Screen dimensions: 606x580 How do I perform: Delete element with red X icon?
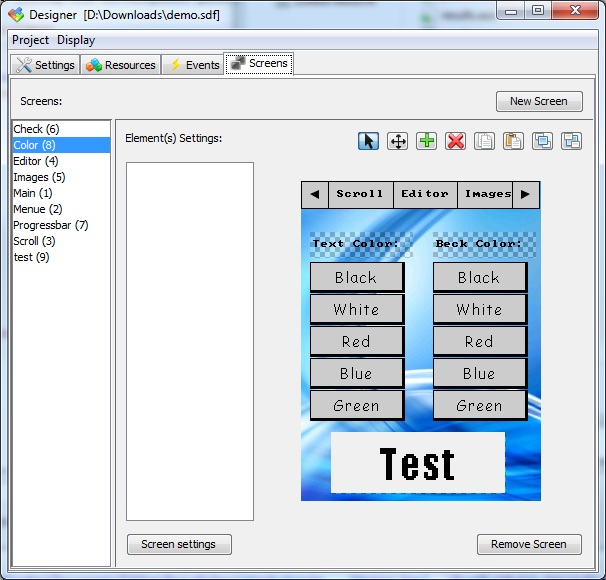pos(455,141)
